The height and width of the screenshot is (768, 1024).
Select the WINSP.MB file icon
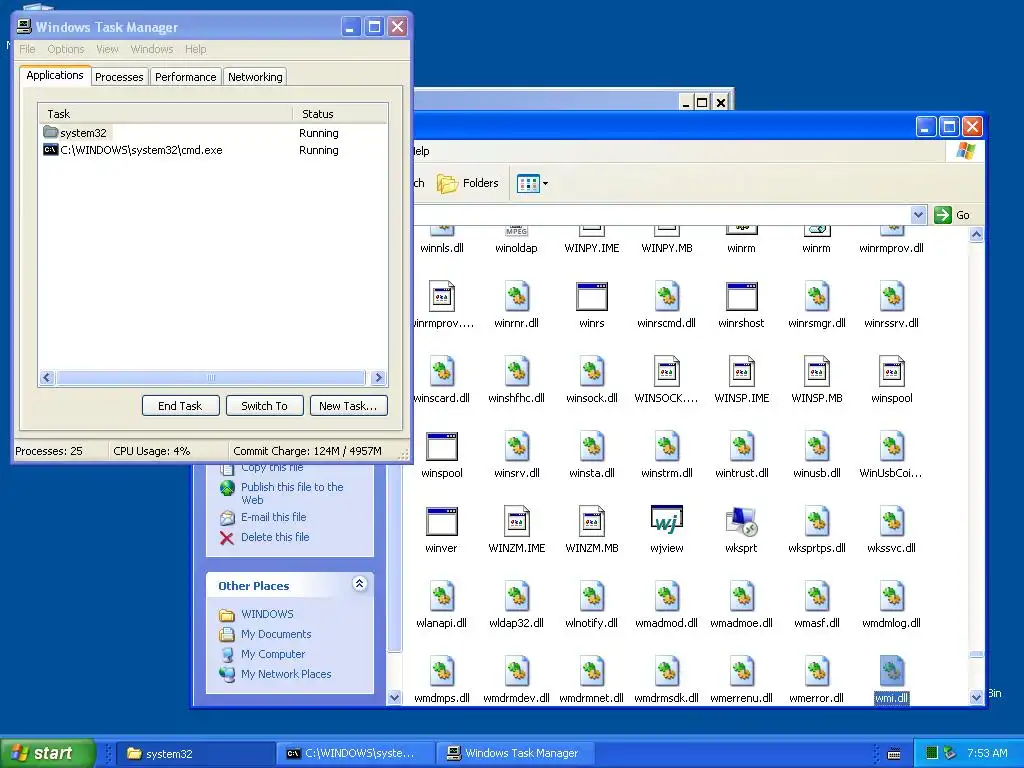point(817,372)
